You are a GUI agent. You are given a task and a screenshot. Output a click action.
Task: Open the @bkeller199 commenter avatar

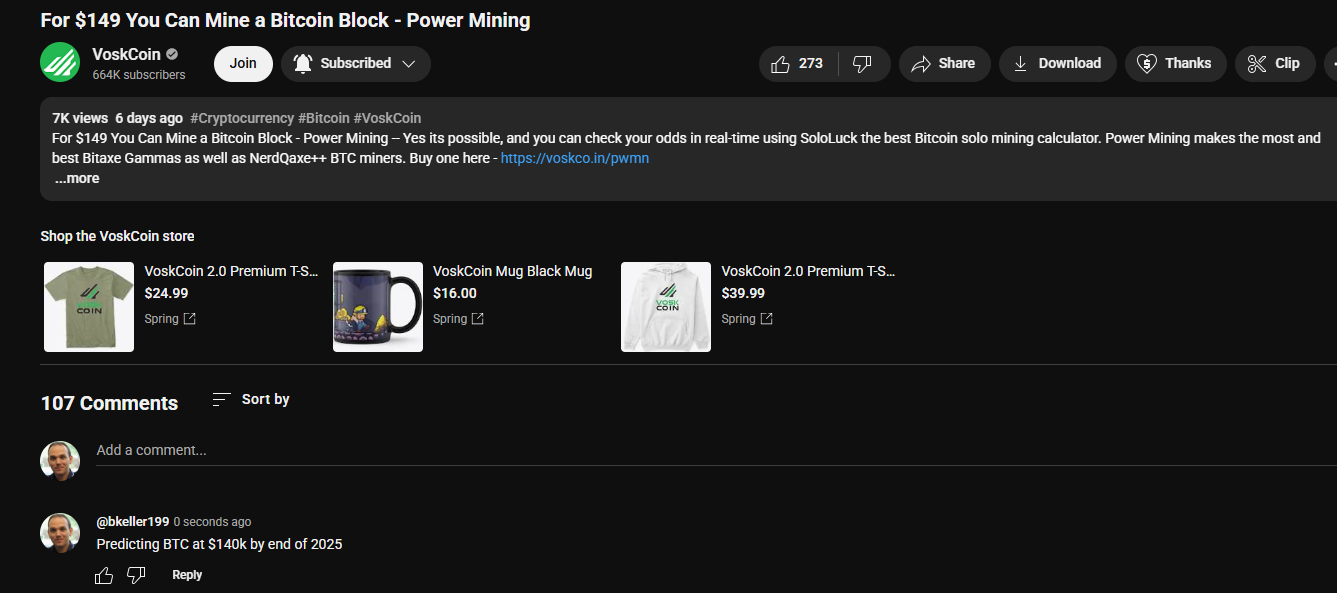tap(60, 533)
